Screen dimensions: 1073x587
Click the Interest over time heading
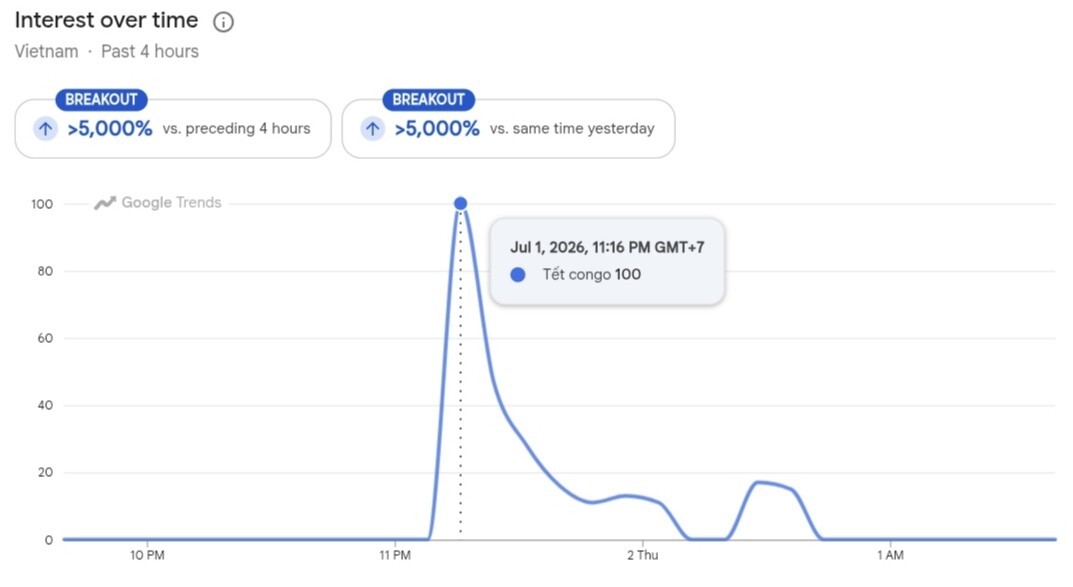(106, 21)
